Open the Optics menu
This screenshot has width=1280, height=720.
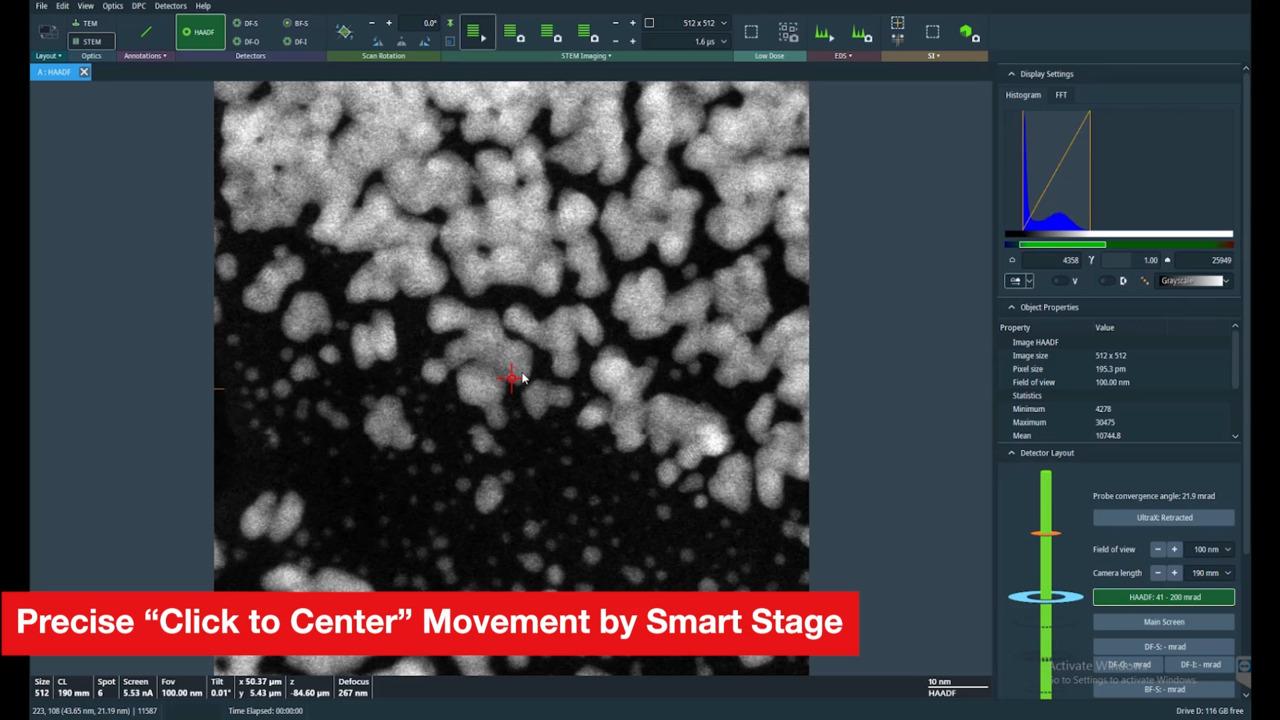tap(112, 6)
